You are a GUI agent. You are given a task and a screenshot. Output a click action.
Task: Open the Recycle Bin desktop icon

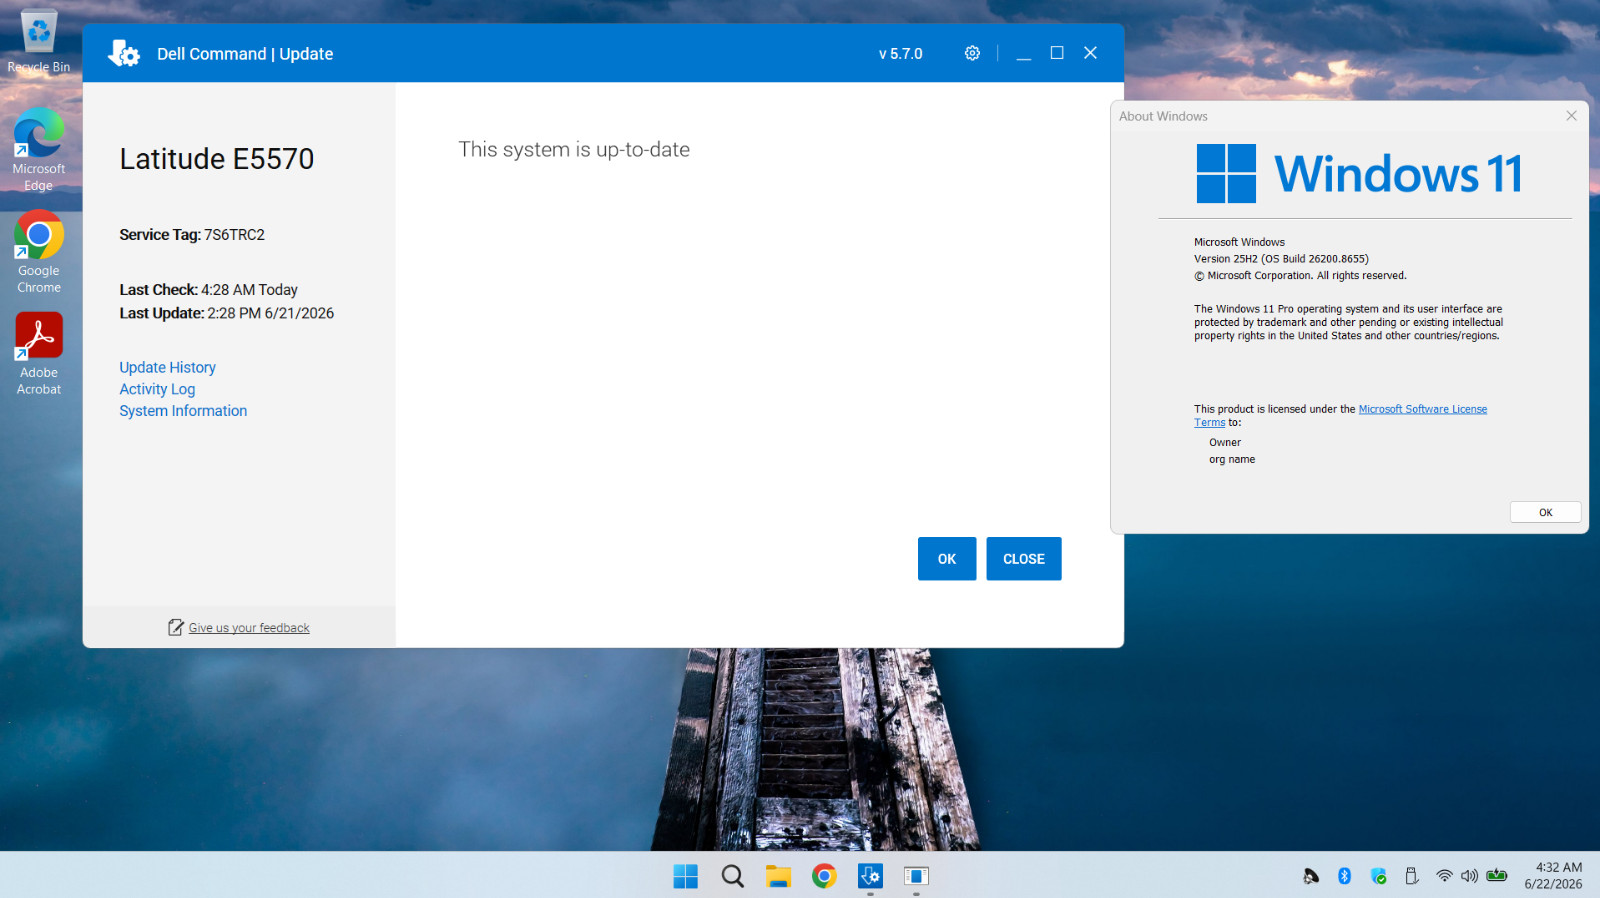tap(39, 41)
